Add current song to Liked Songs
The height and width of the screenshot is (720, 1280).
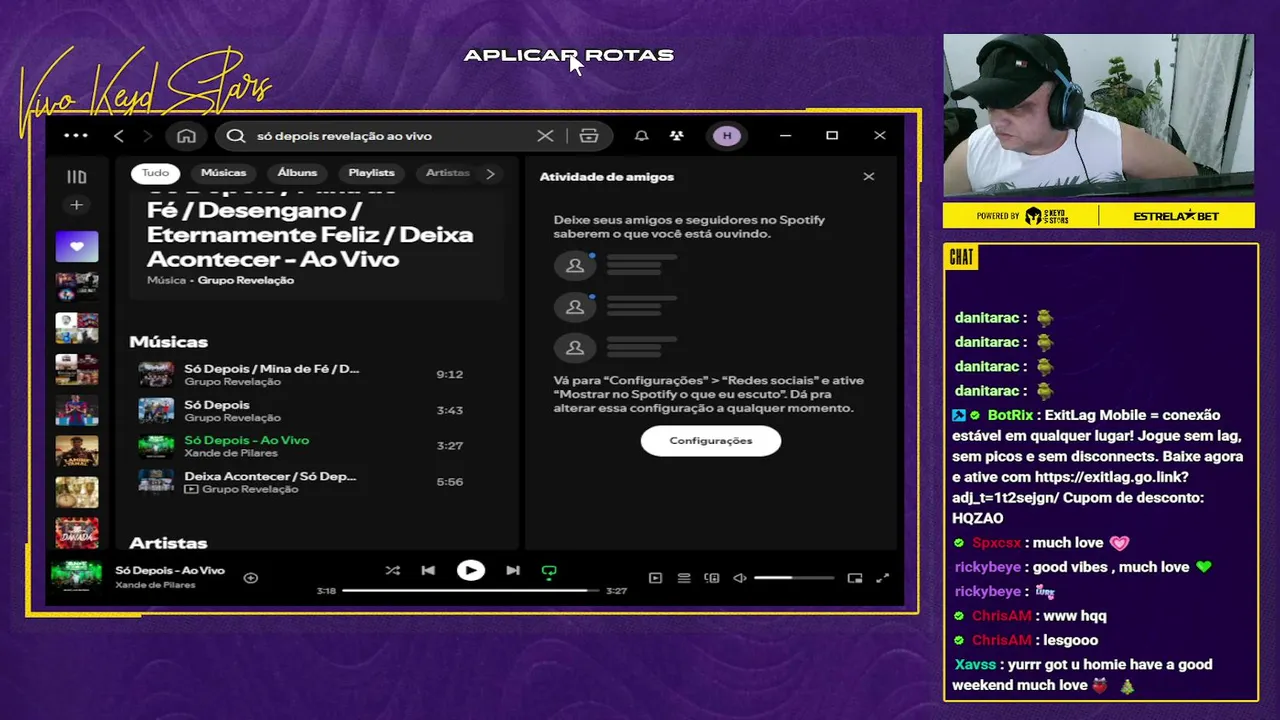click(x=251, y=578)
